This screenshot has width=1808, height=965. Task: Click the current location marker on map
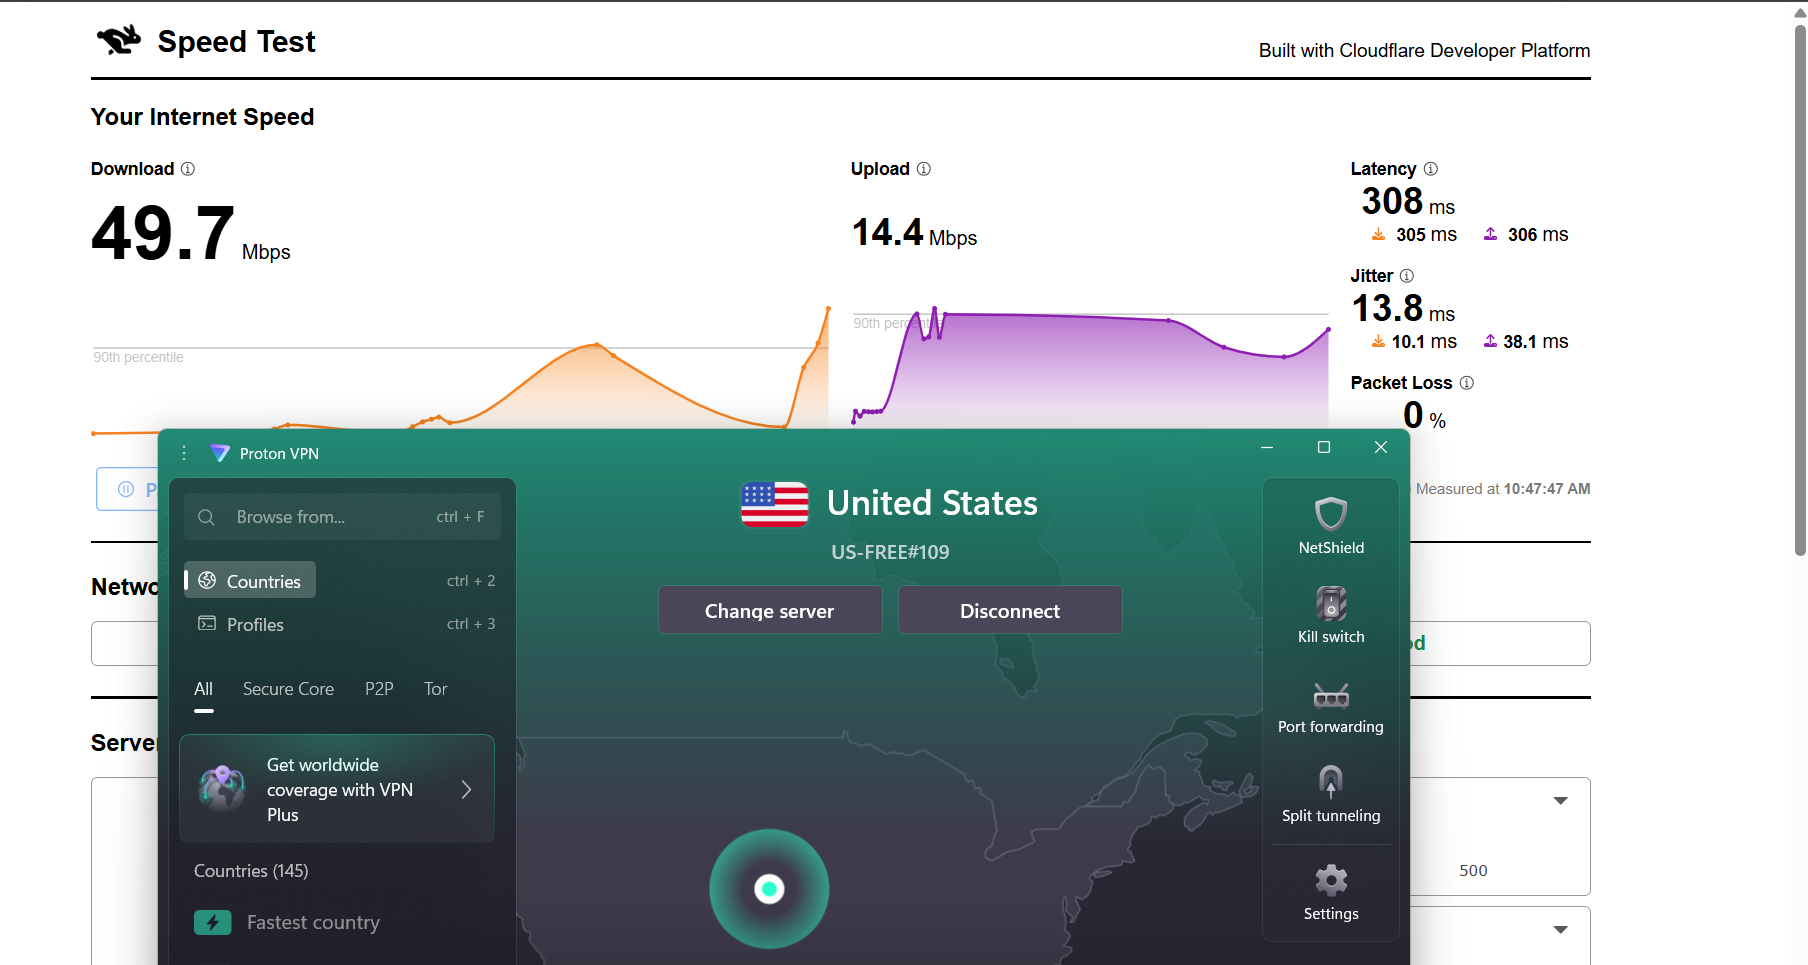click(x=769, y=888)
